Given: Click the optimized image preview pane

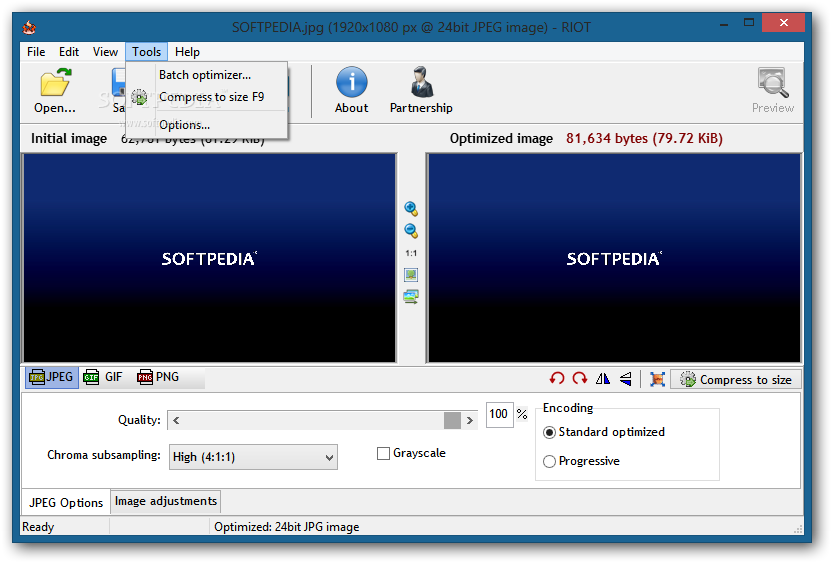Looking at the screenshot, I should coord(614,258).
